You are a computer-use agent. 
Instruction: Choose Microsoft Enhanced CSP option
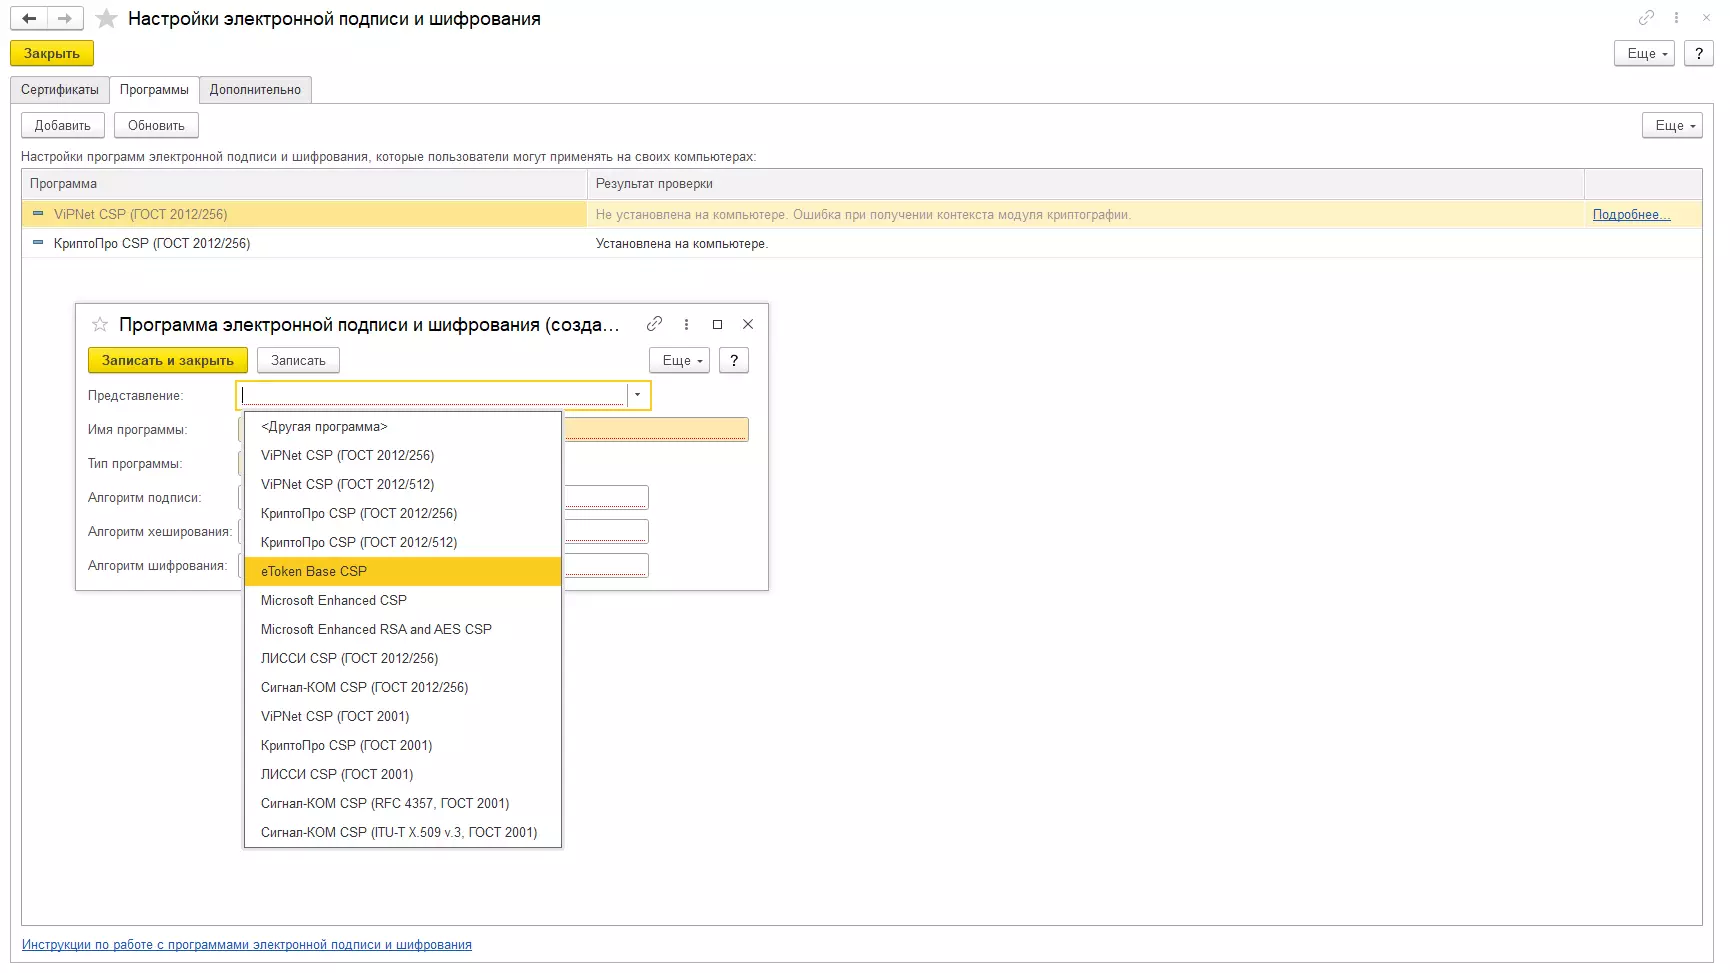click(403, 601)
